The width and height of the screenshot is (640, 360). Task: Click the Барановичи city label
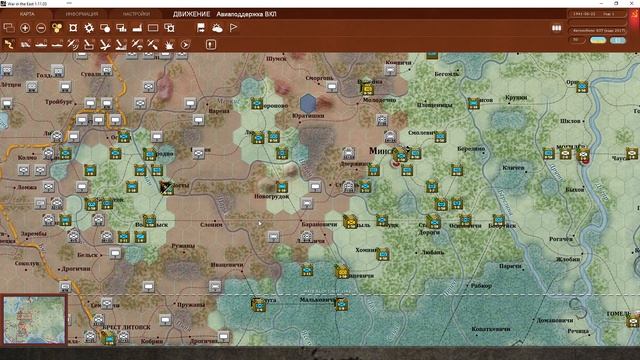point(319,224)
